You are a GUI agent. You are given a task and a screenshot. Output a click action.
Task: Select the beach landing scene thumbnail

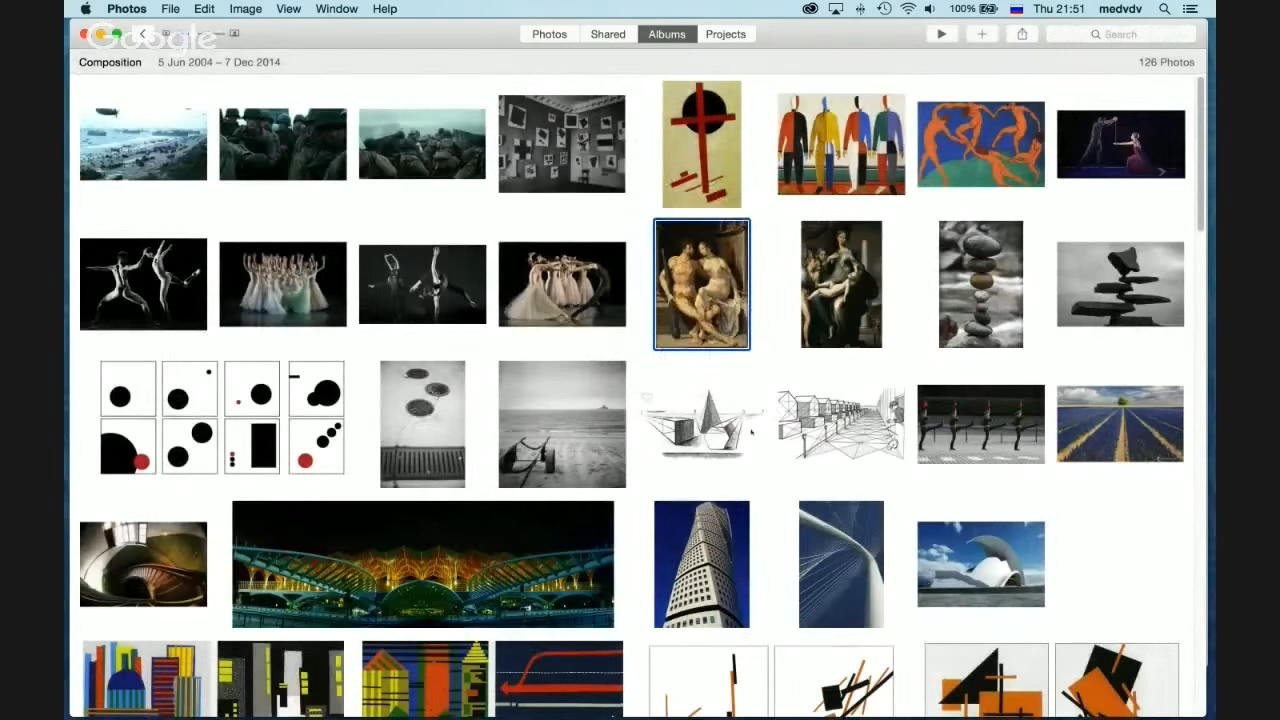[143, 144]
